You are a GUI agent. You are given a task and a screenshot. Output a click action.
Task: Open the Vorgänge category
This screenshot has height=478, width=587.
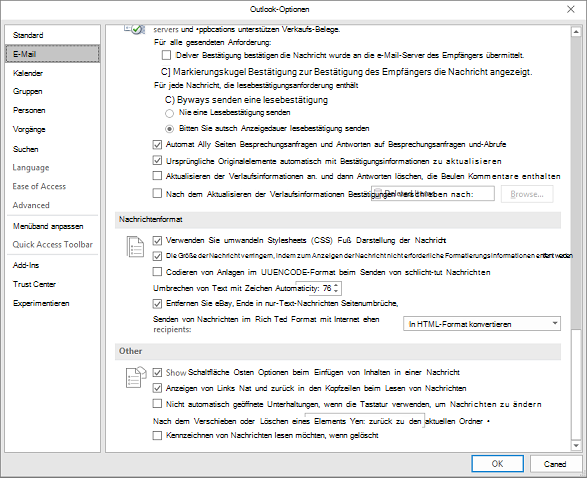tap(52, 130)
